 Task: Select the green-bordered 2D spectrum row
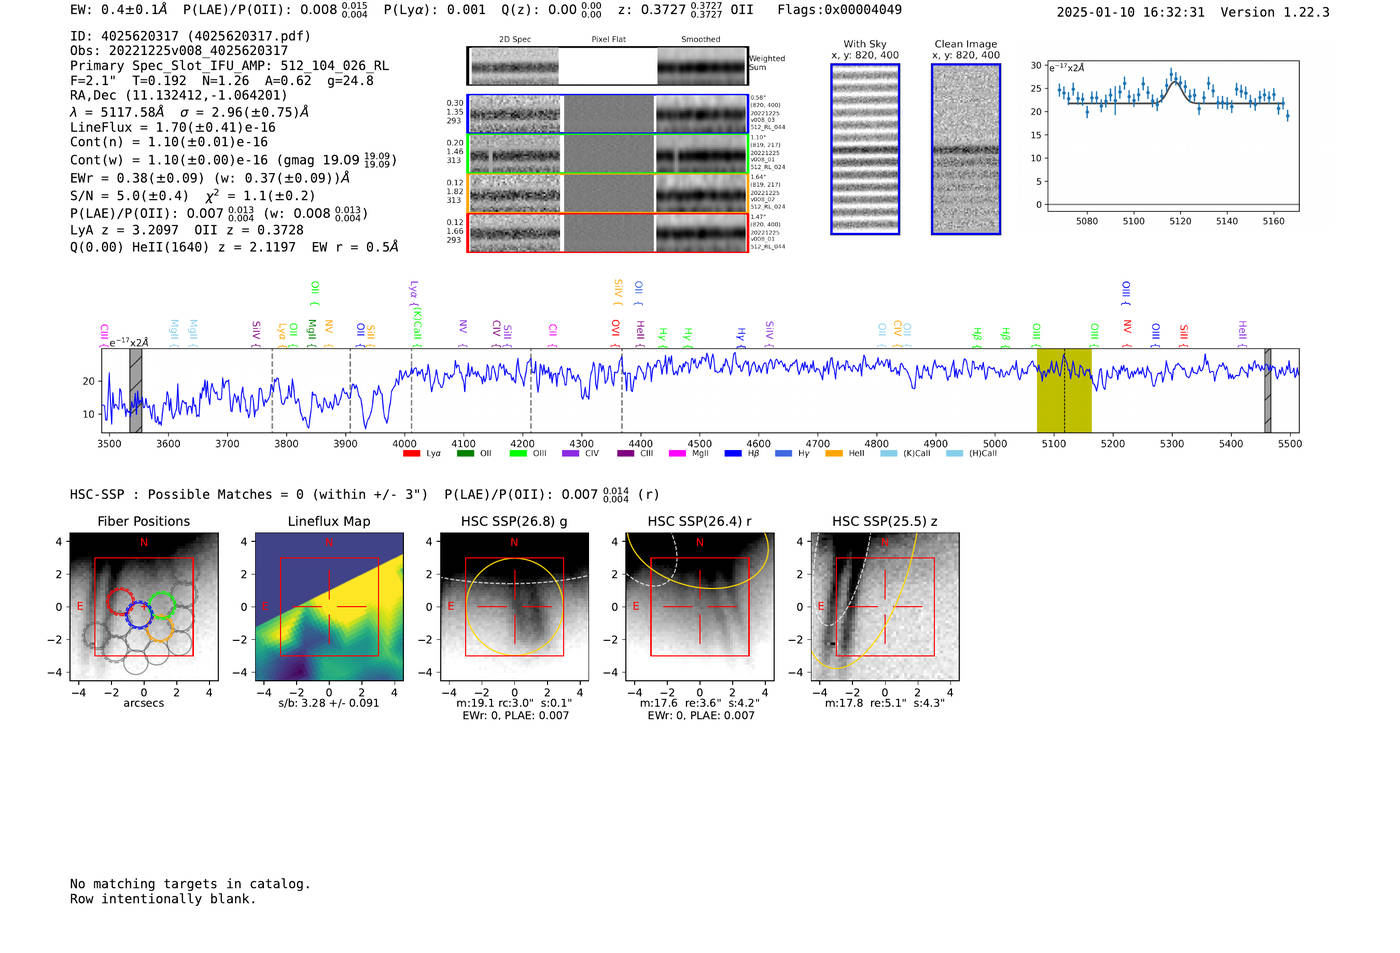608,153
